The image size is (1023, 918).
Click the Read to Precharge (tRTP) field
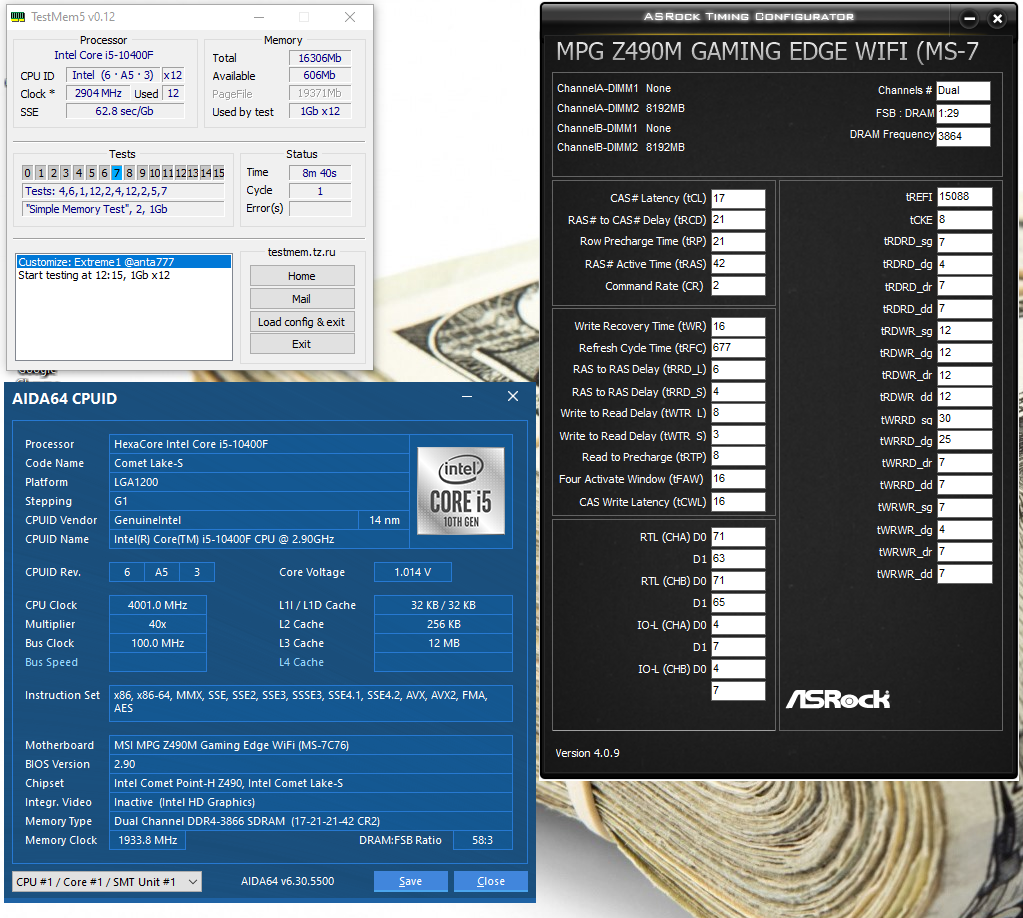[x=738, y=456]
